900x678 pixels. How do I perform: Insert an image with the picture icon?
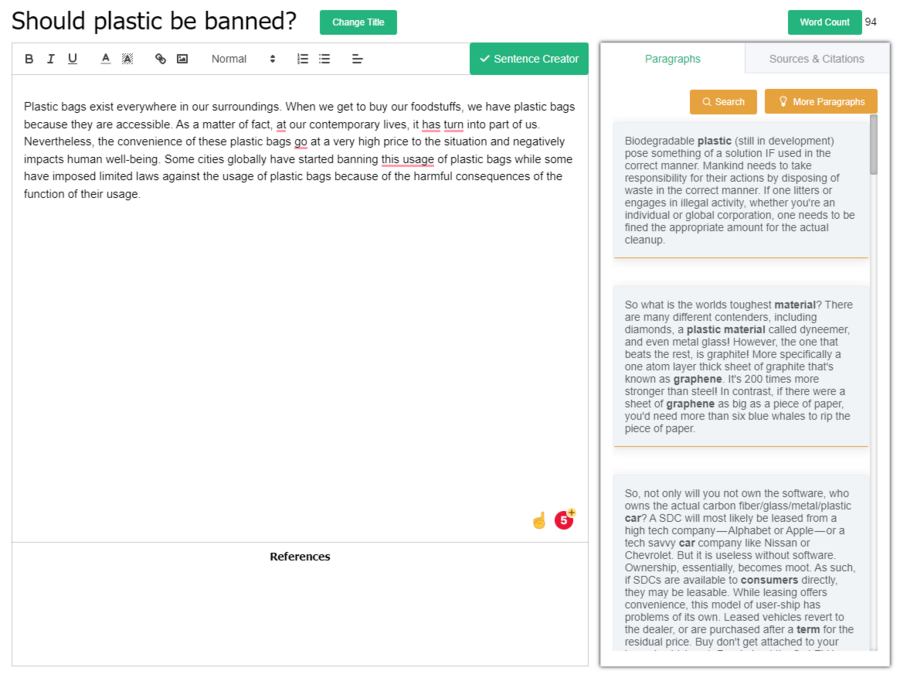pyautogui.click(x=183, y=59)
